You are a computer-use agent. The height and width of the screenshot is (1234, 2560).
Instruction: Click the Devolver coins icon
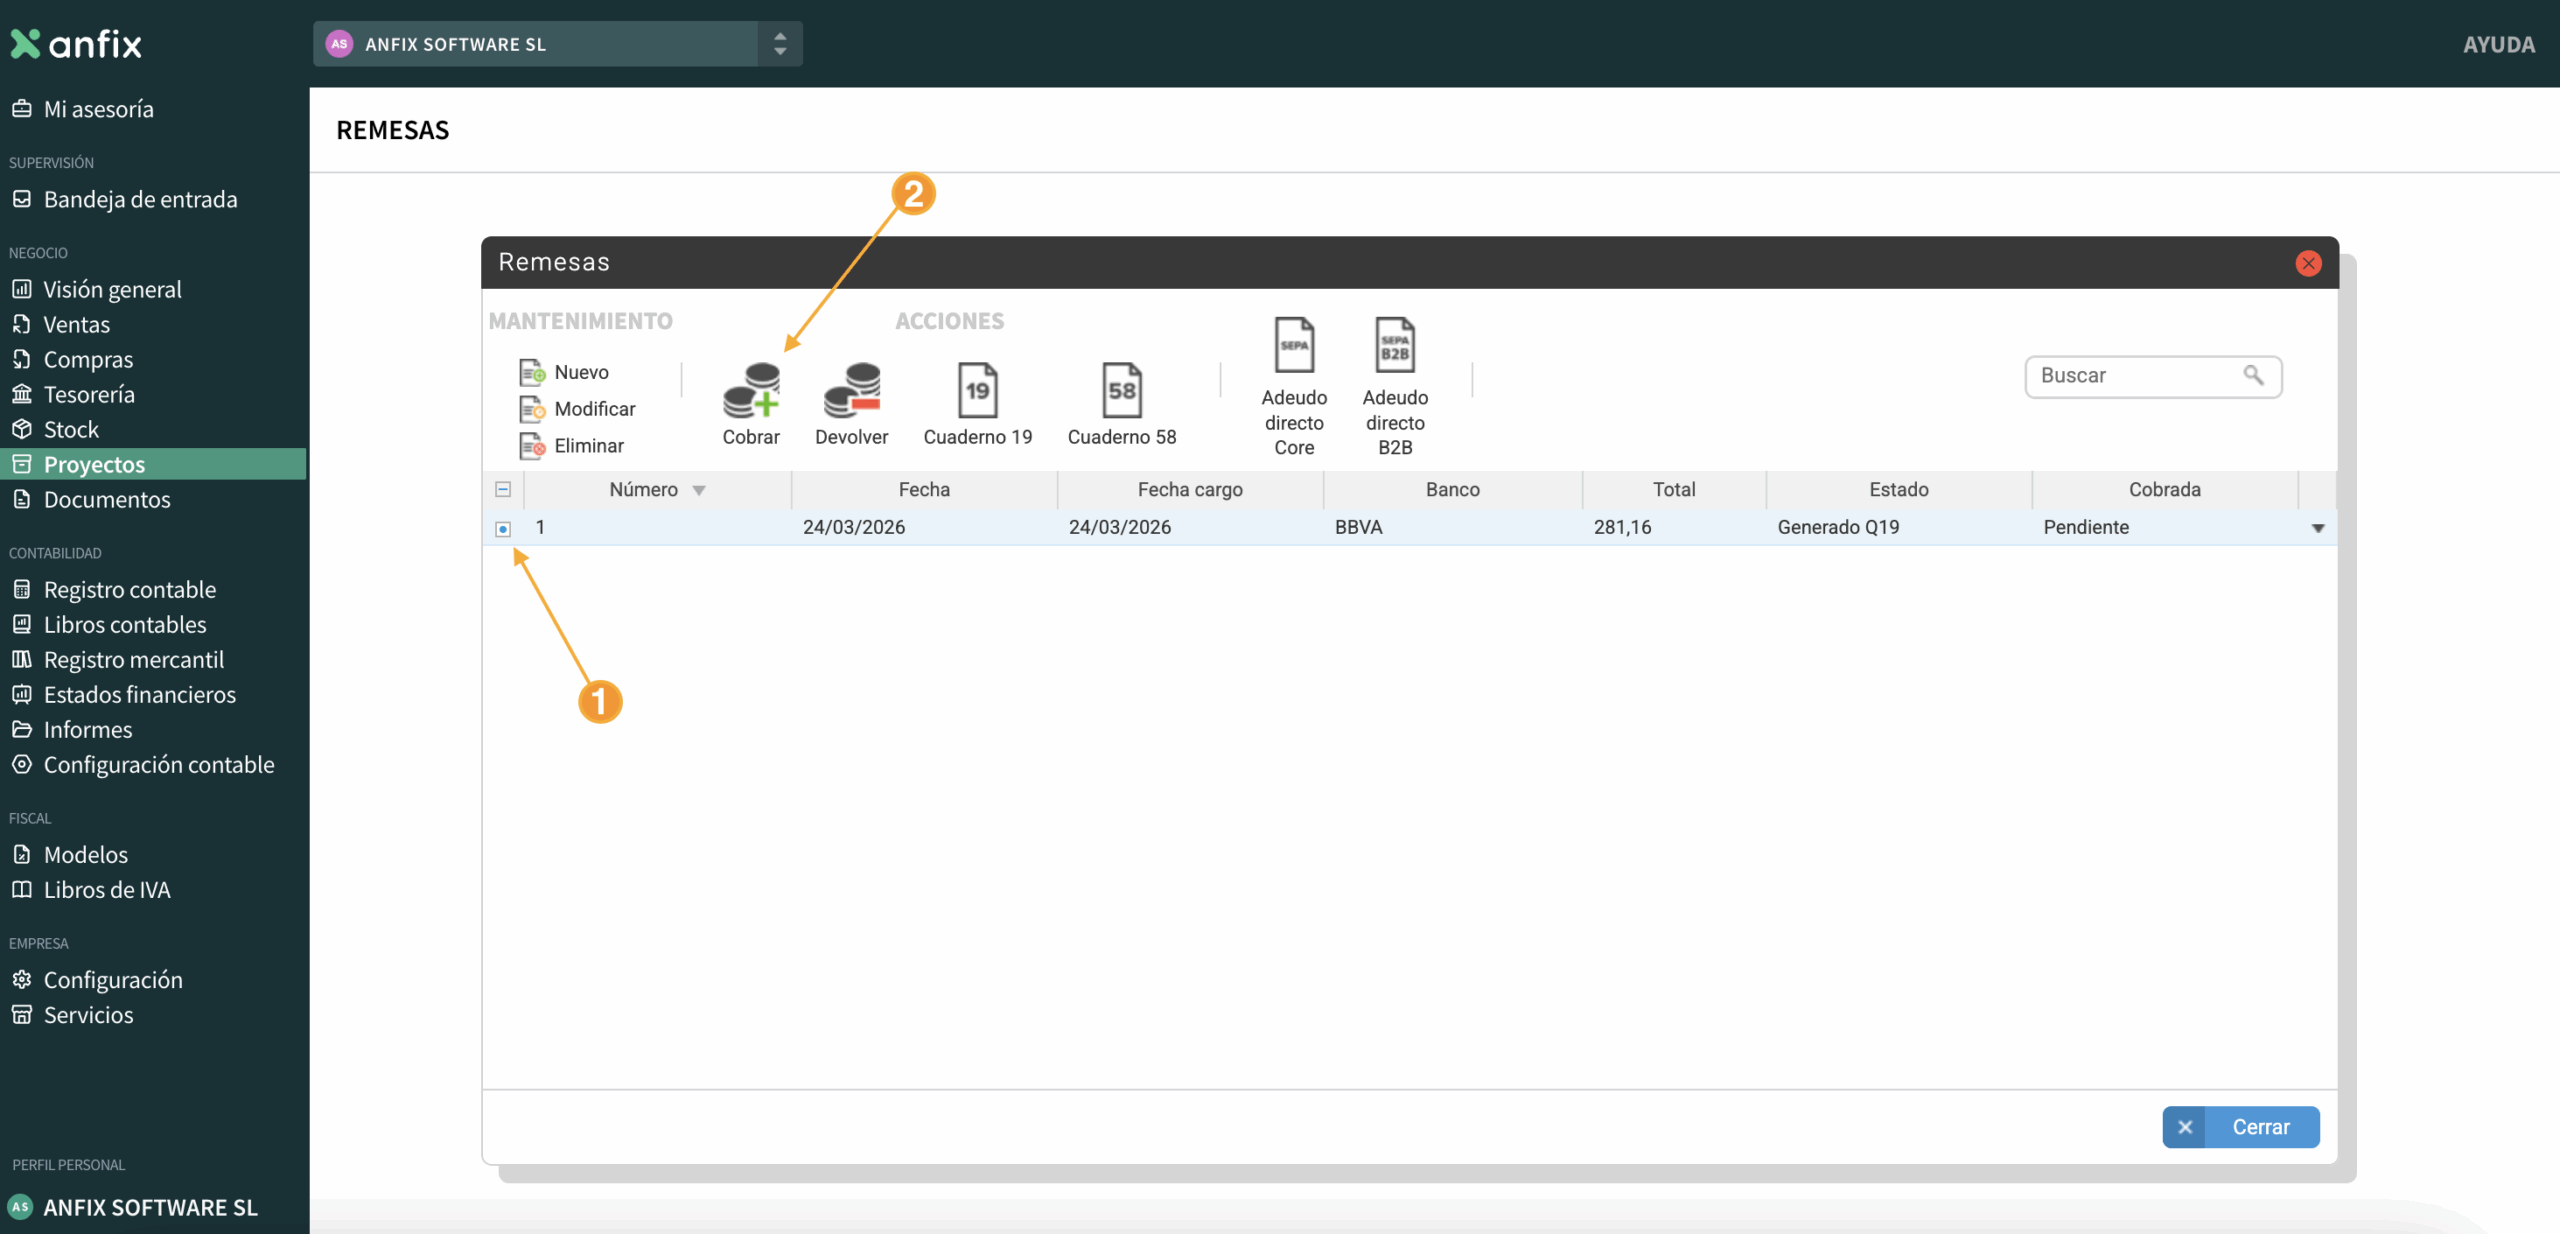[851, 391]
